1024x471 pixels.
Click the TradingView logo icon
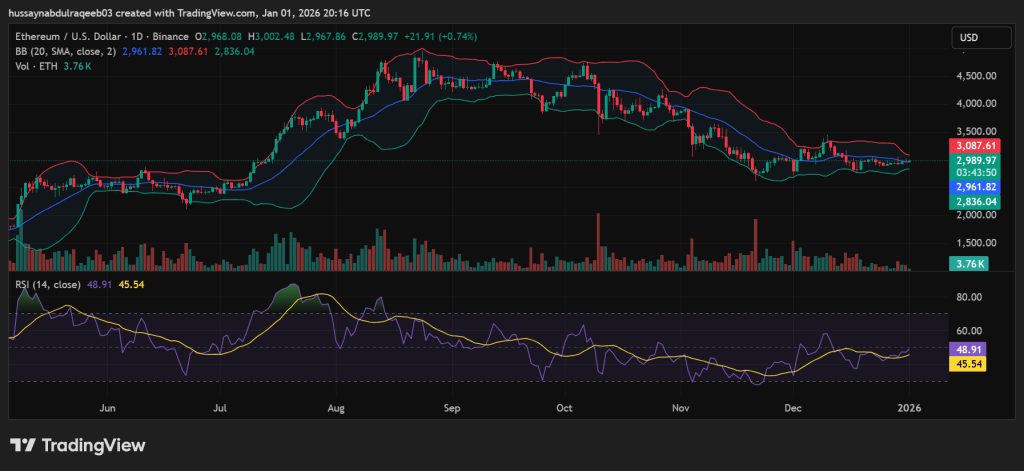(23, 446)
